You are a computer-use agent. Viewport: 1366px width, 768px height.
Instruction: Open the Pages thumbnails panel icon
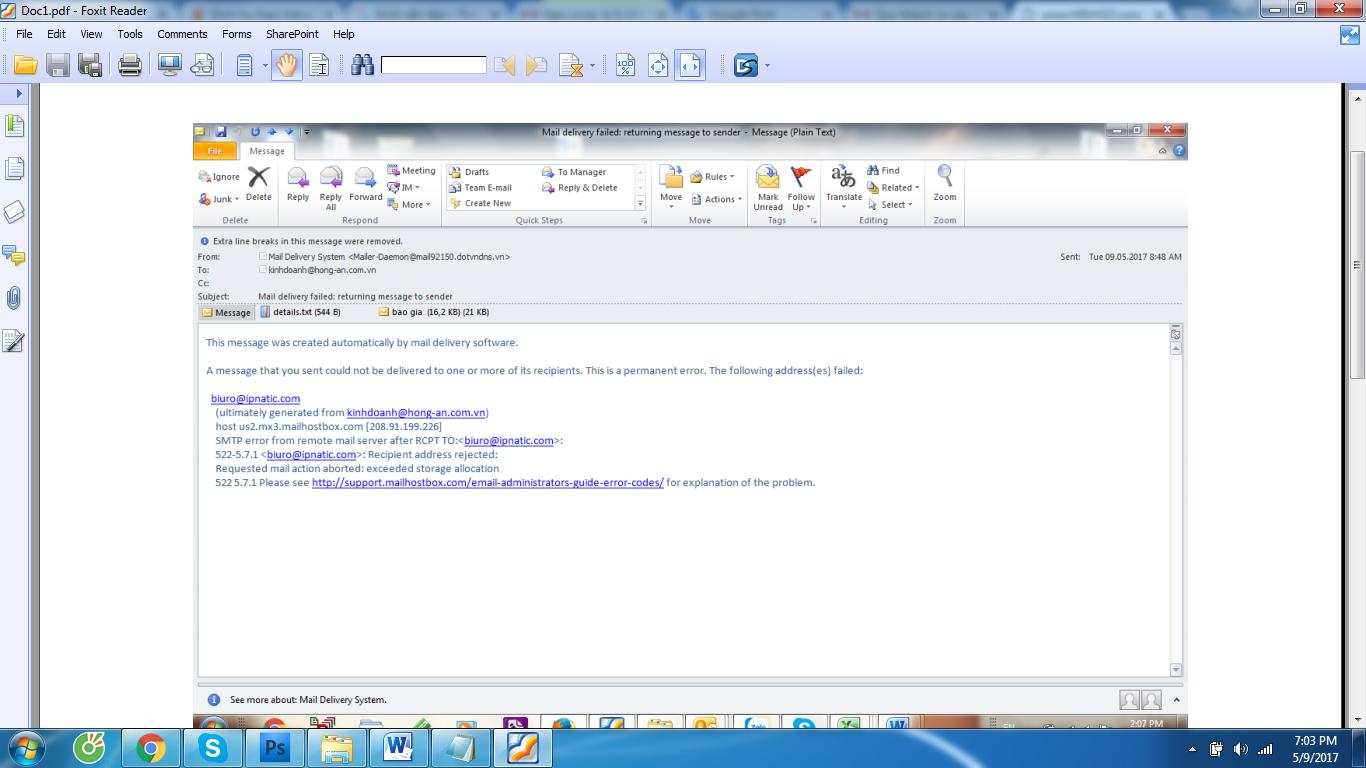click(x=14, y=169)
